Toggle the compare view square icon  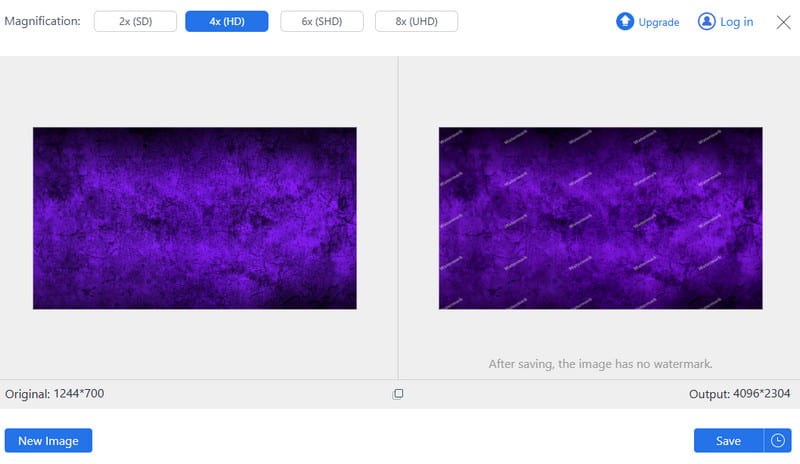coord(398,394)
